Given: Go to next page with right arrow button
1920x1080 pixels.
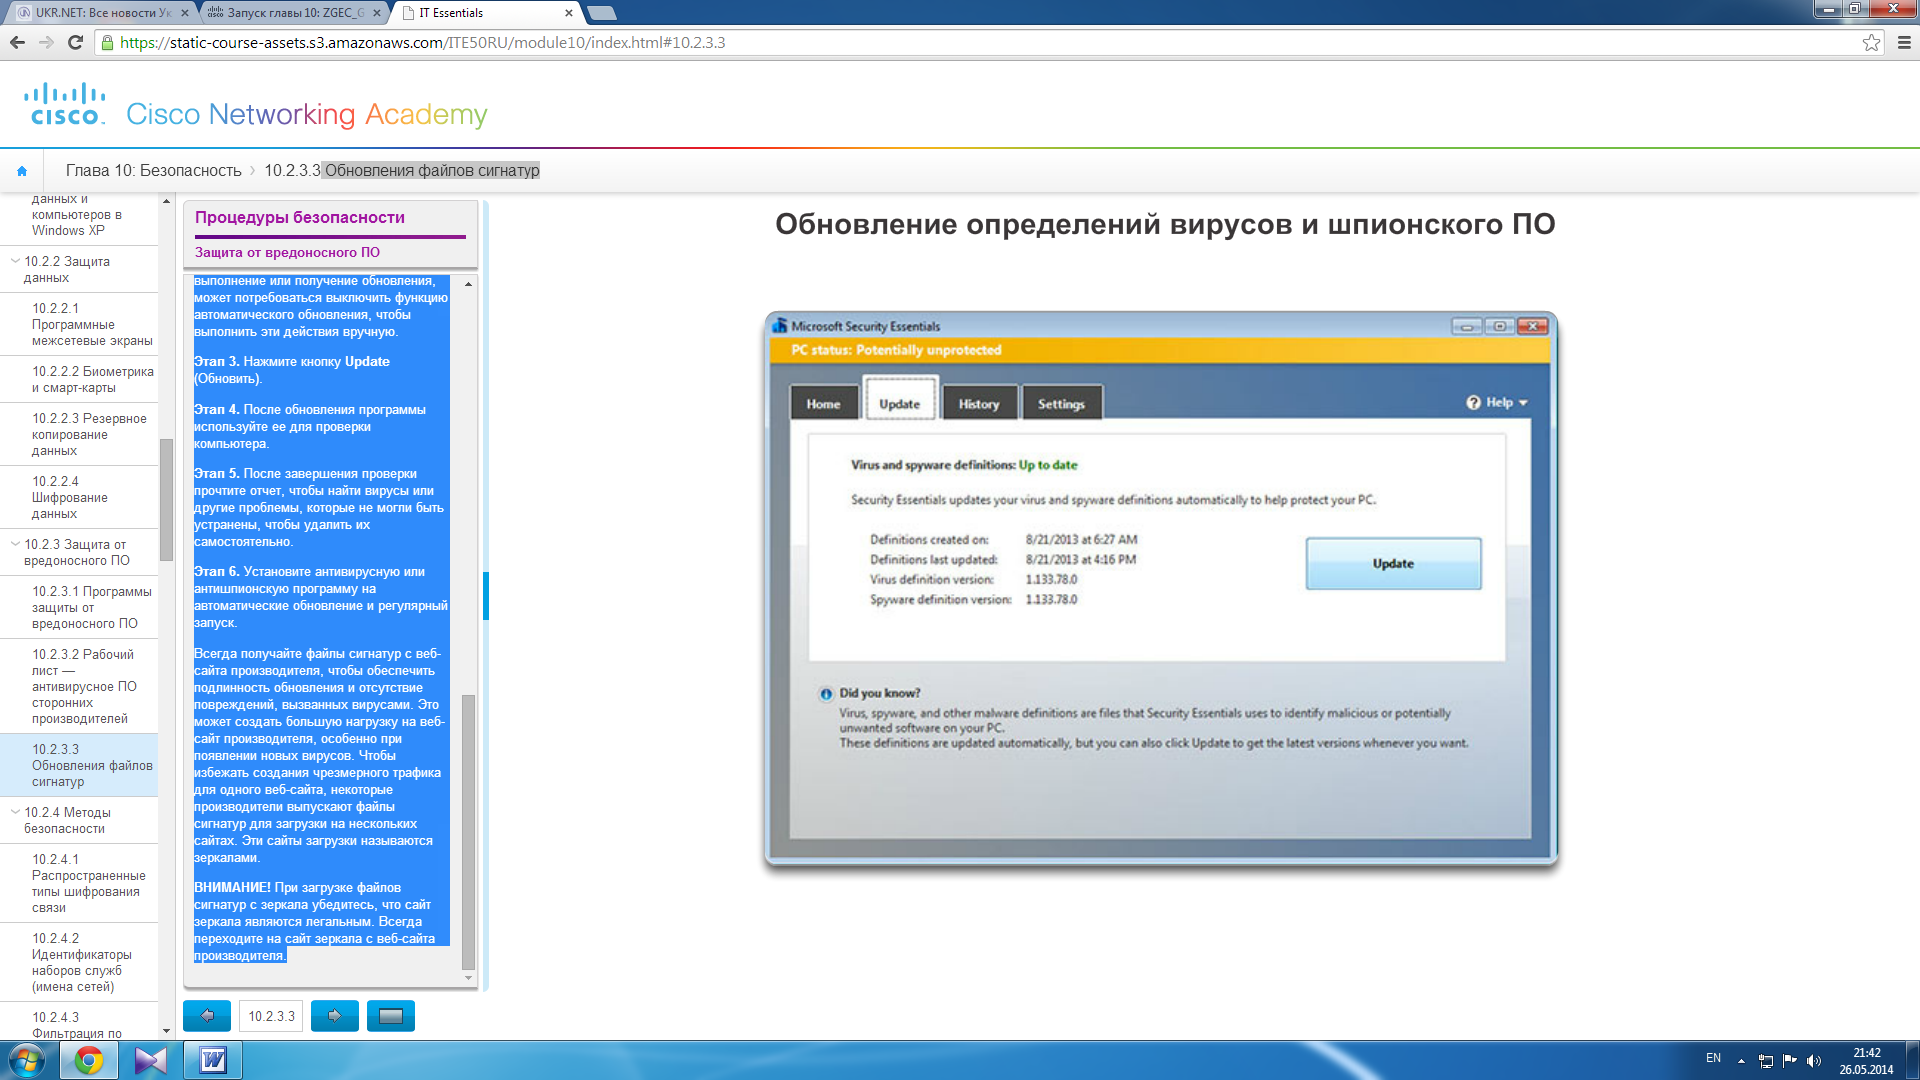Looking at the screenshot, I should 335,1016.
